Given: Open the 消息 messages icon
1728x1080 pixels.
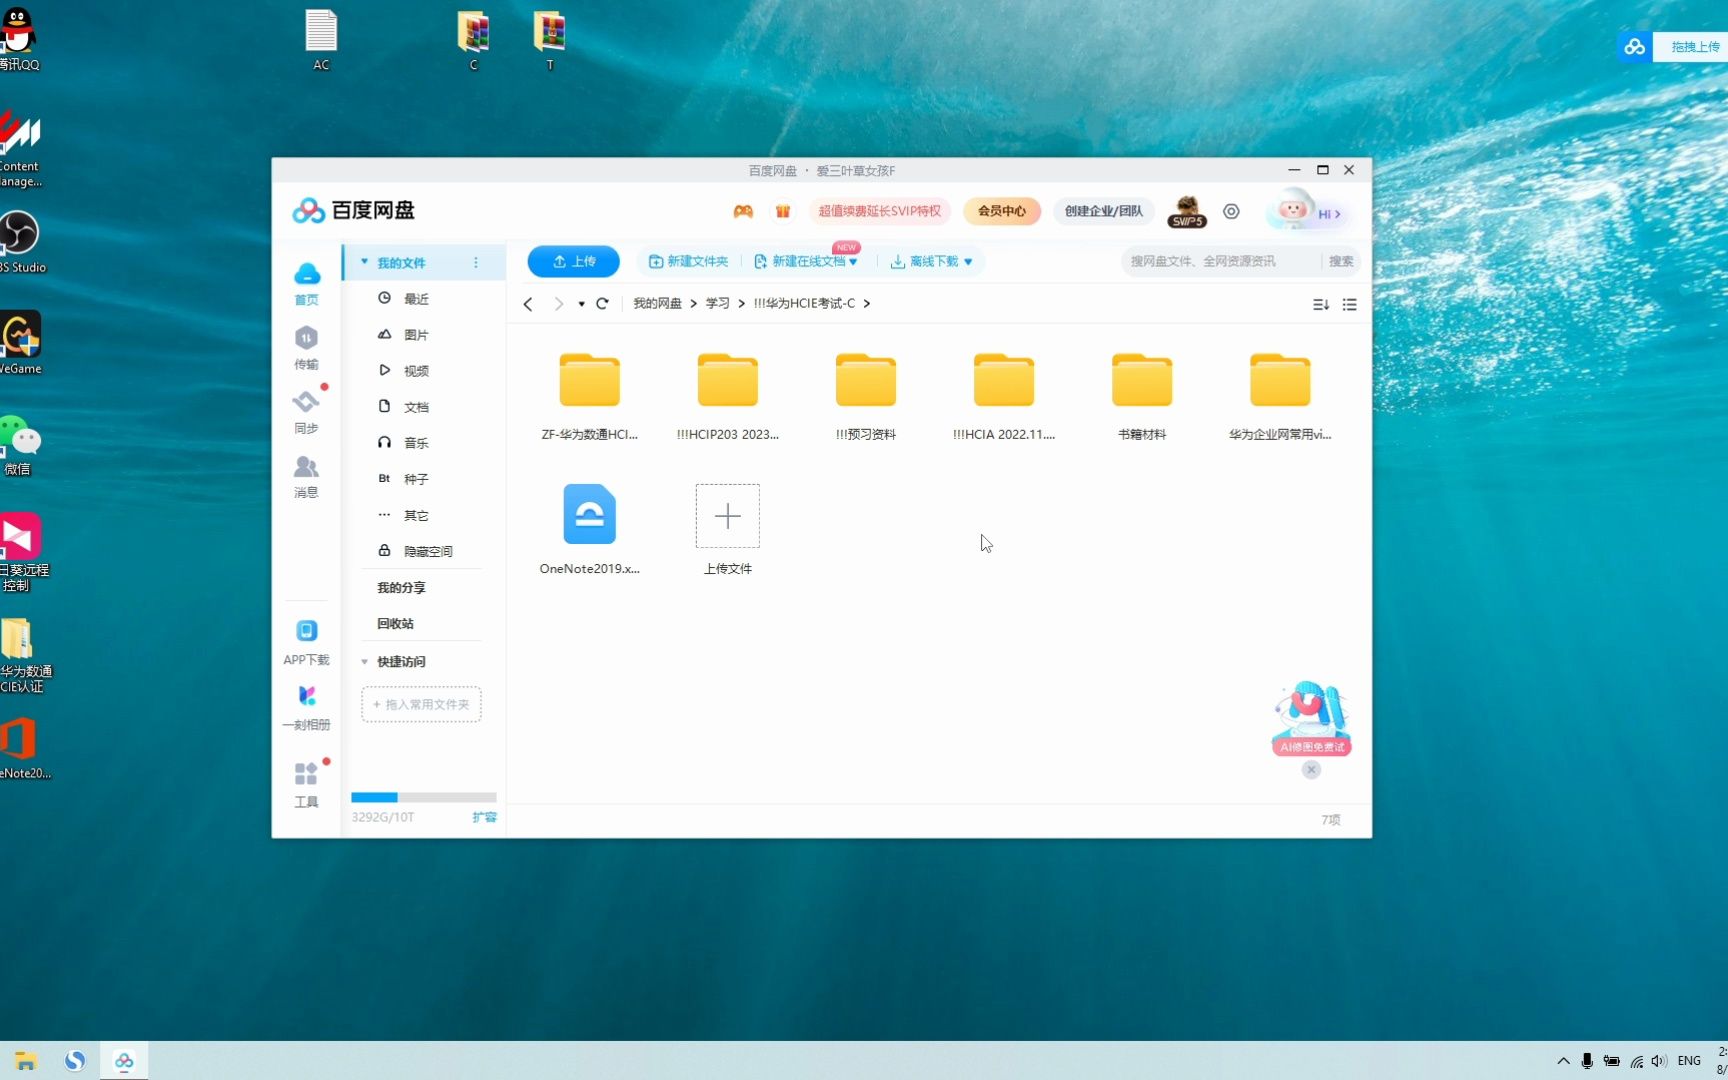Looking at the screenshot, I should click(x=306, y=476).
